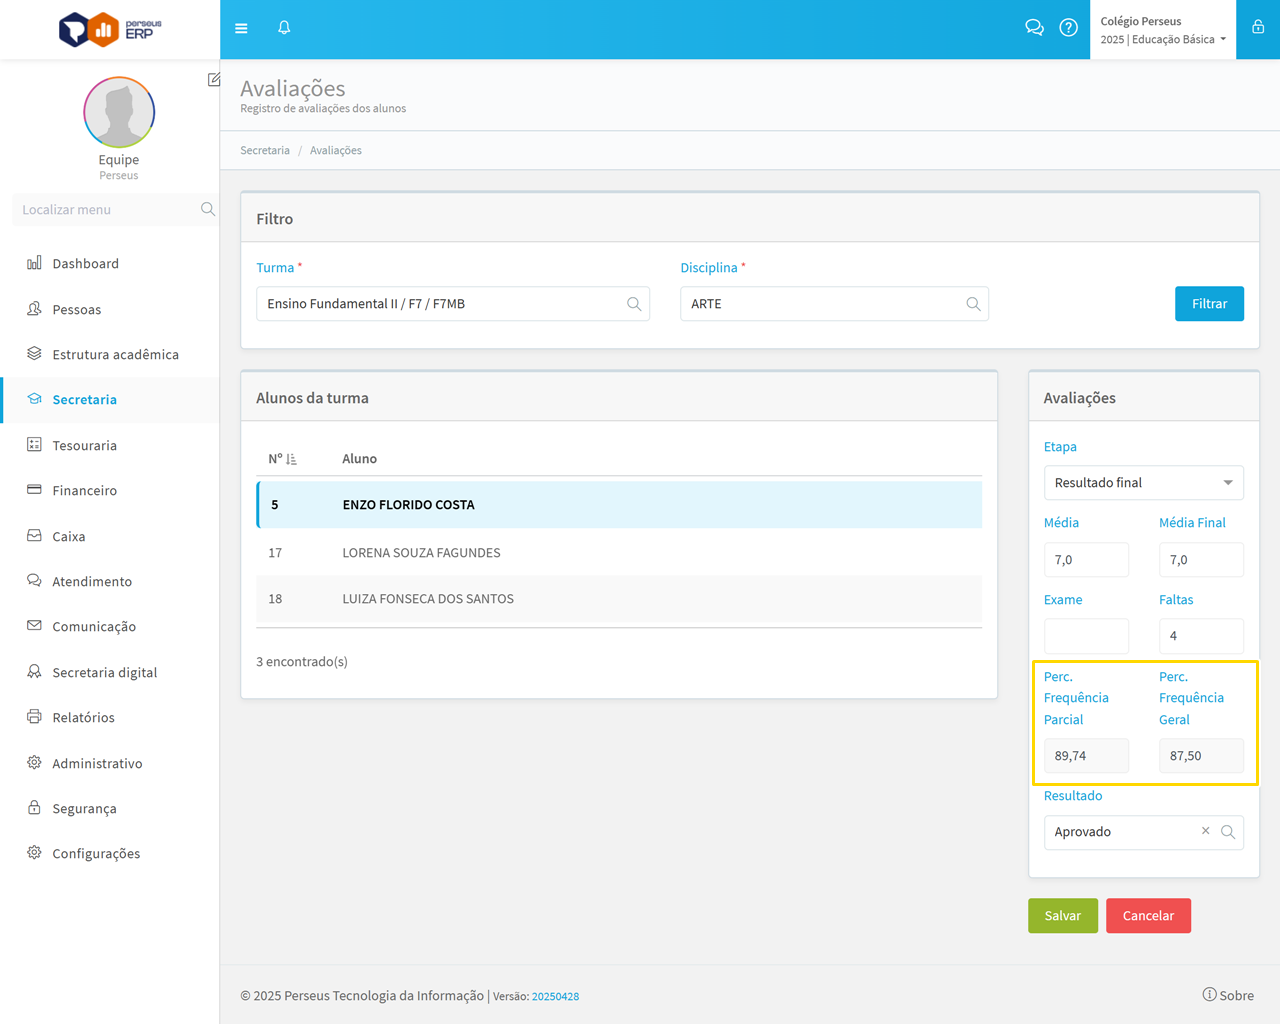The width and height of the screenshot is (1280, 1024).
Task: Click the Cancelar button
Action: tap(1147, 916)
